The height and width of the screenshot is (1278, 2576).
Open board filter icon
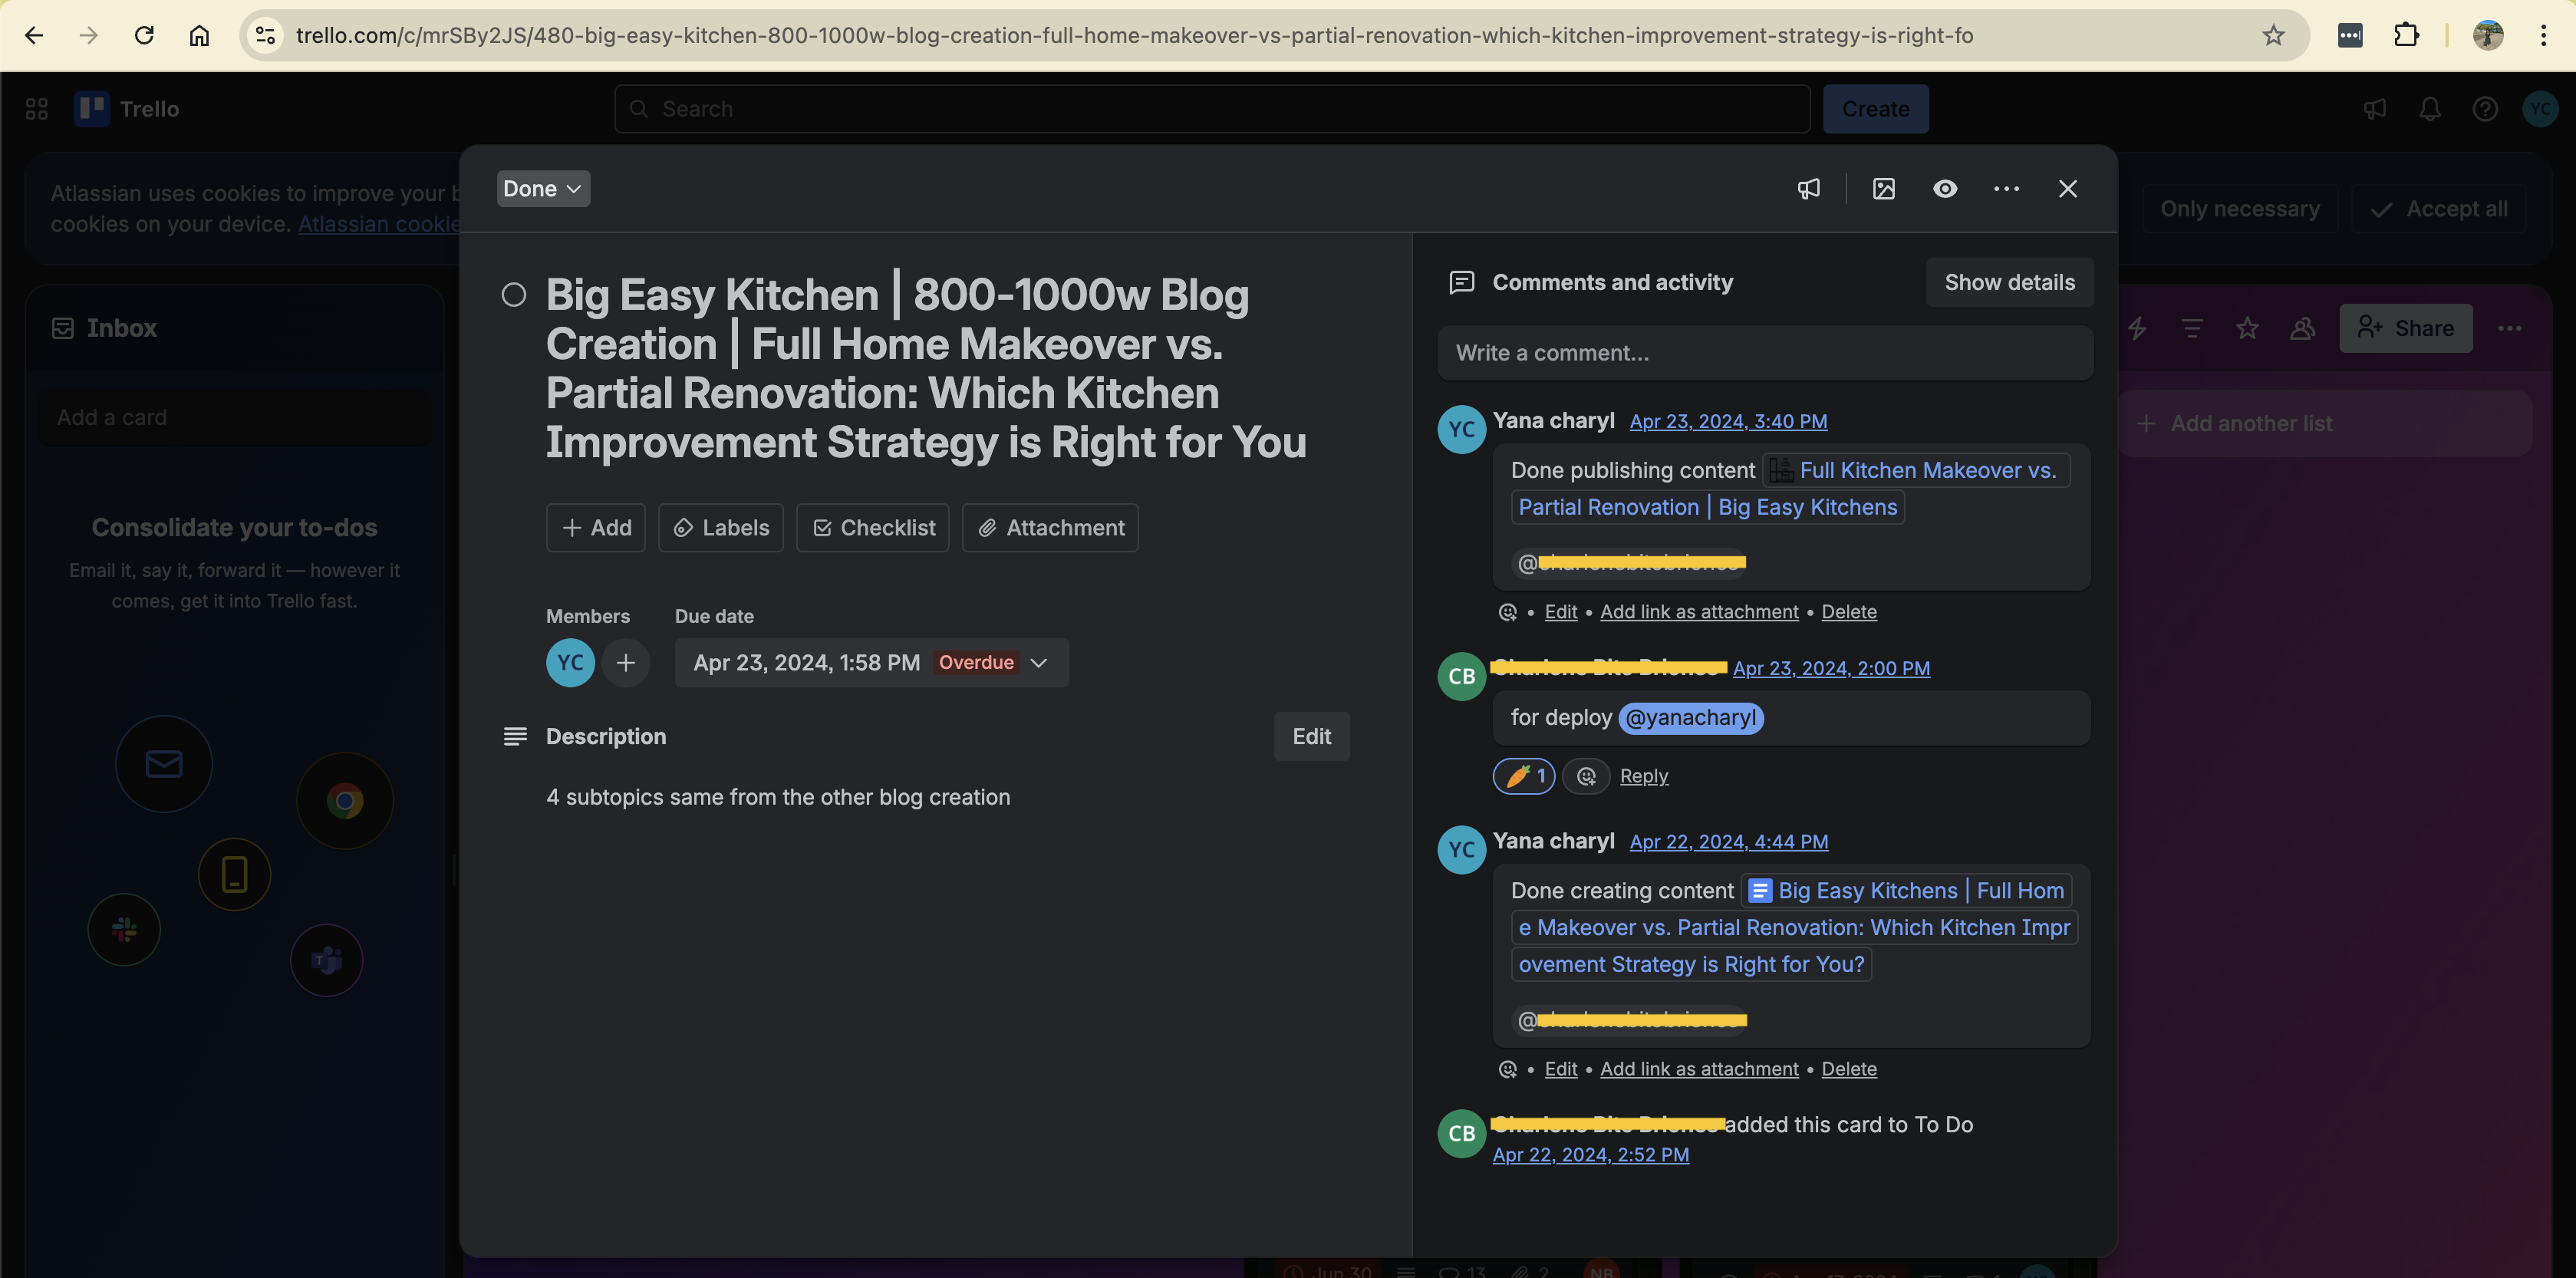(2192, 328)
